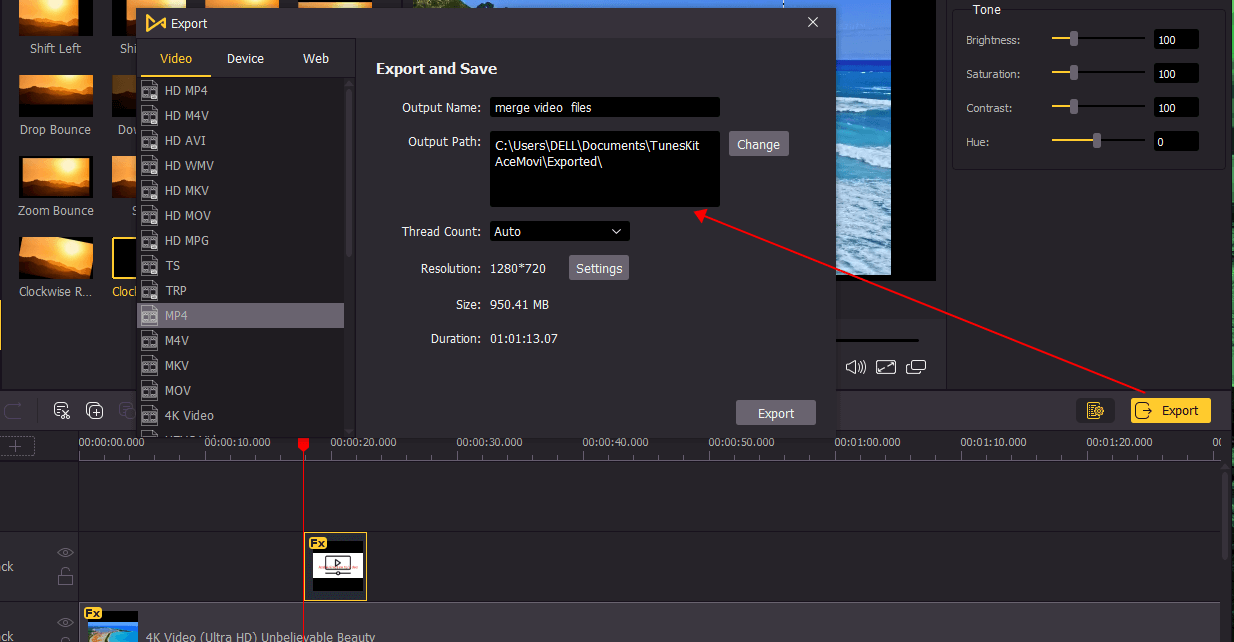Select 4K Video export format
The height and width of the screenshot is (642, 1234).
[x=240, y=415]
